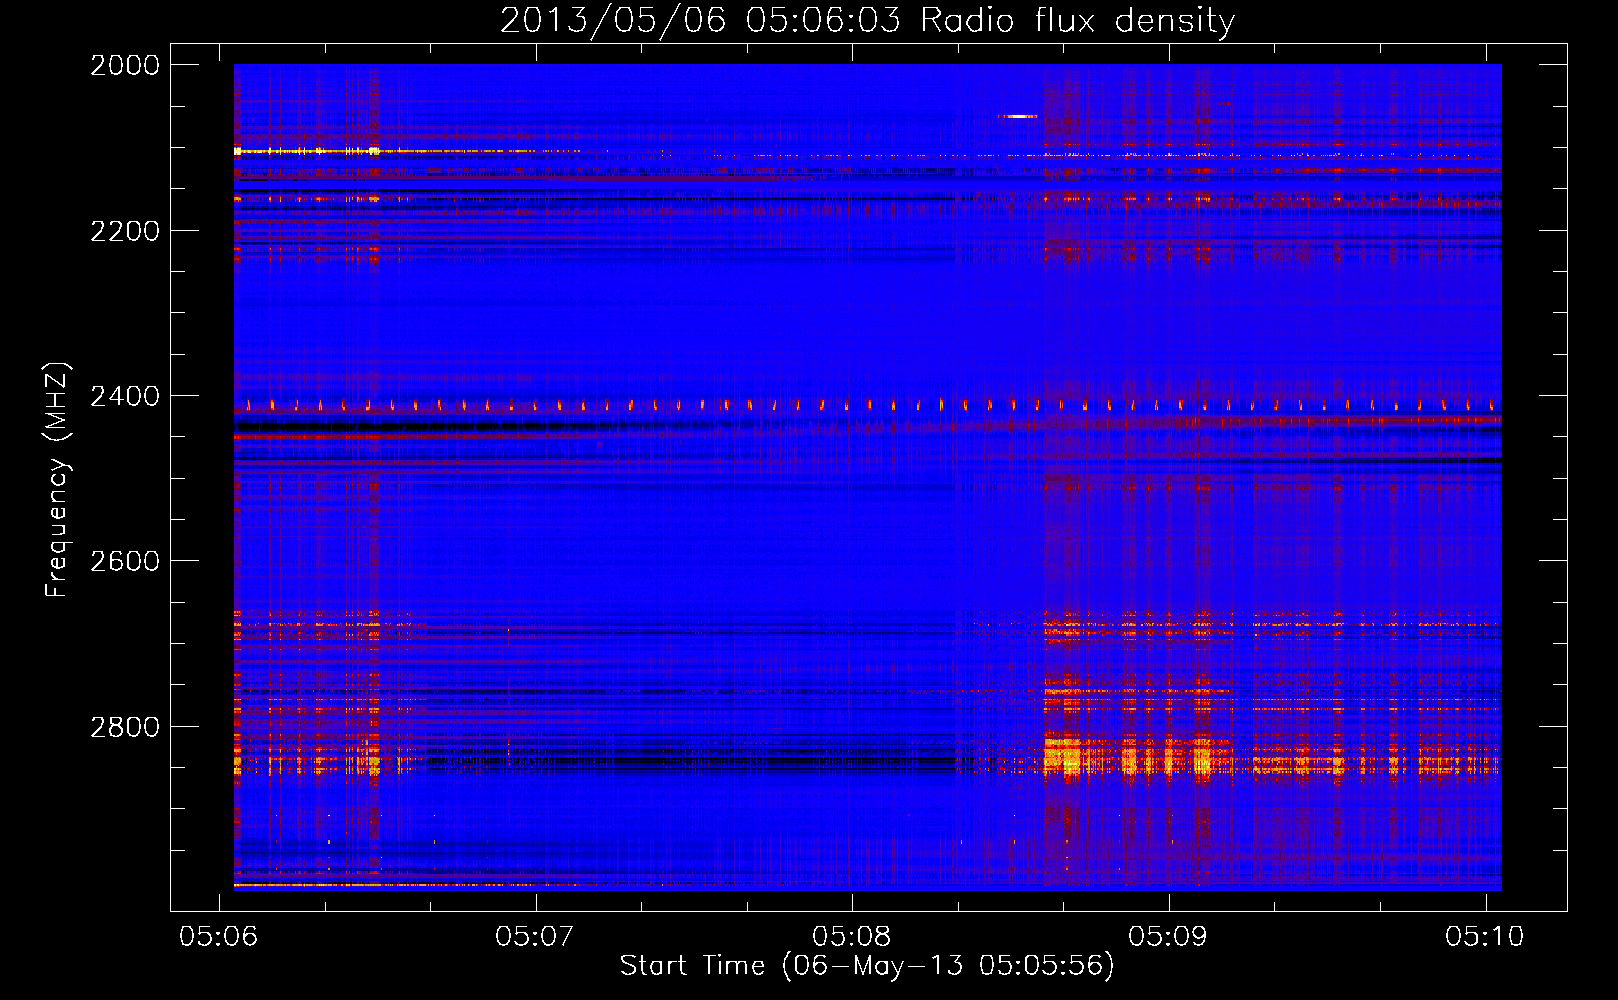
Task: Click the 05:10 time tick label
Action: point(1485,936)
